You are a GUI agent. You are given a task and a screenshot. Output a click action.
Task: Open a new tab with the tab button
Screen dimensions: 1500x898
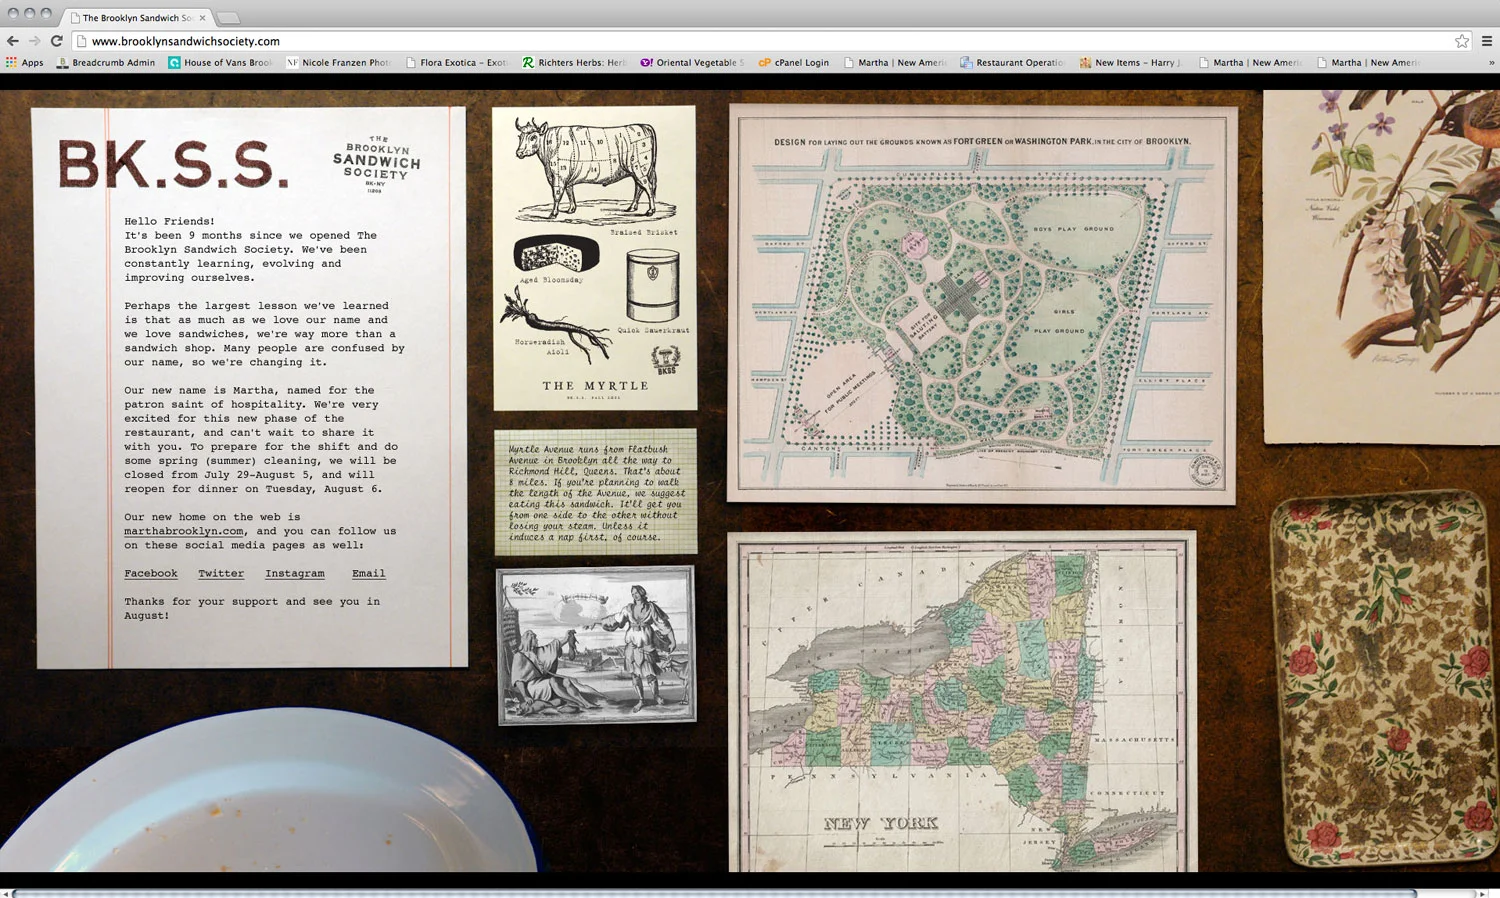click(228, 18)
